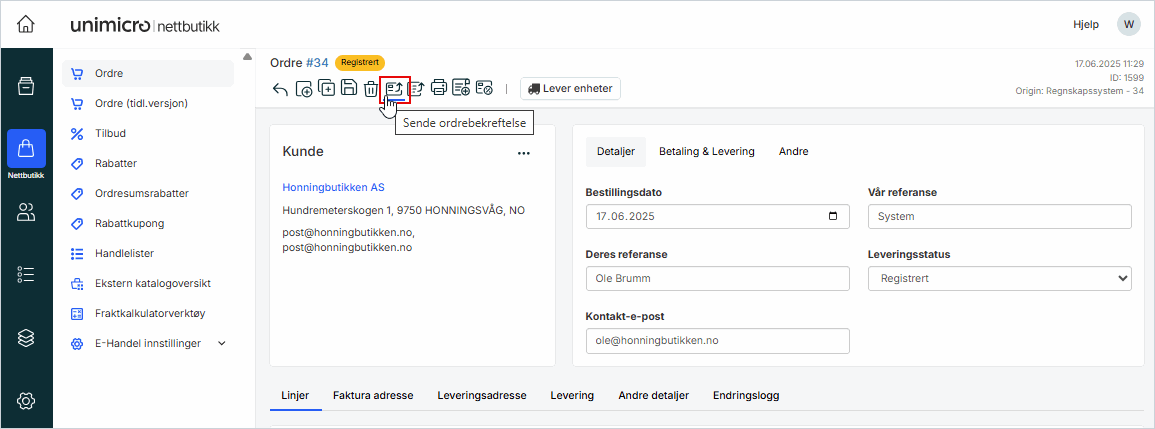Click the duplicate order icon
The height and width of the screenshot is (429, 1155).
pos(327,88)
